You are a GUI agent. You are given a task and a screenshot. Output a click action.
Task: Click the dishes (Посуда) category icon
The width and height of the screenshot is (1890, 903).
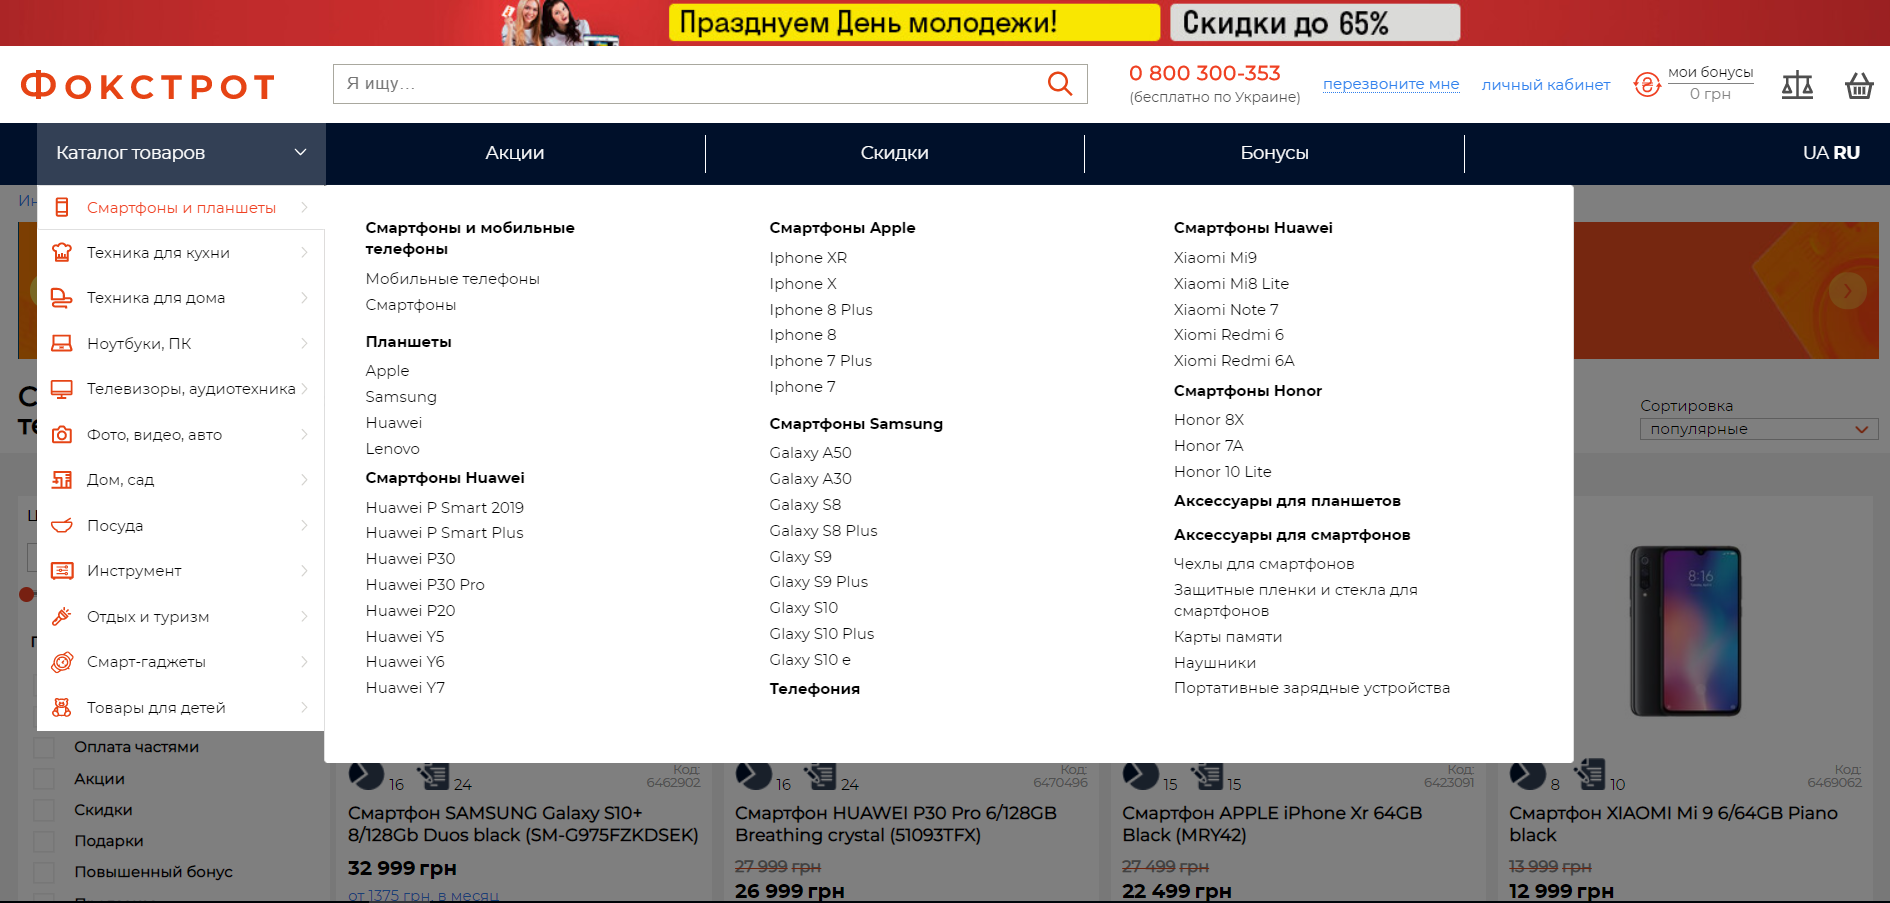(x=62, y=525)
